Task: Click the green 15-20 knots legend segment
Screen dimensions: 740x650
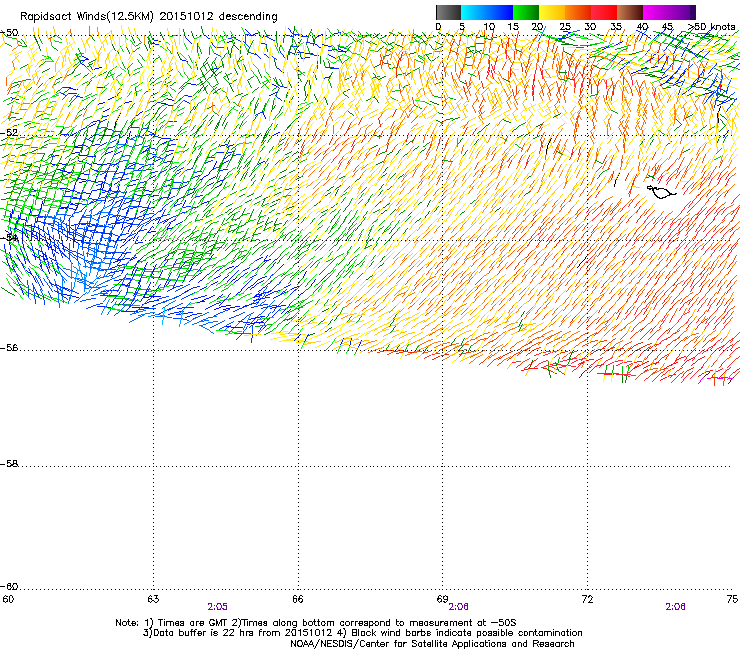Action: click(526, 12)
